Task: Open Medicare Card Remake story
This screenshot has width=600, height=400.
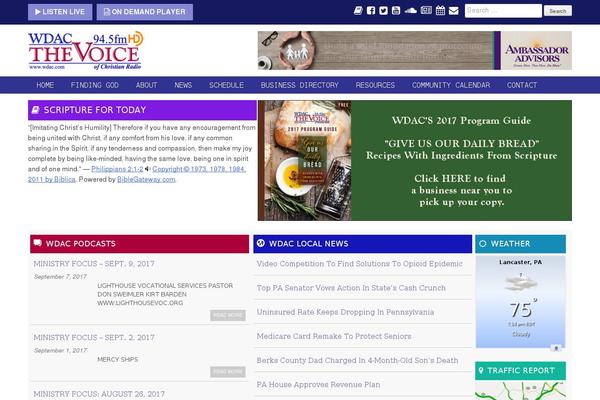Action: [x=334, y=336]
